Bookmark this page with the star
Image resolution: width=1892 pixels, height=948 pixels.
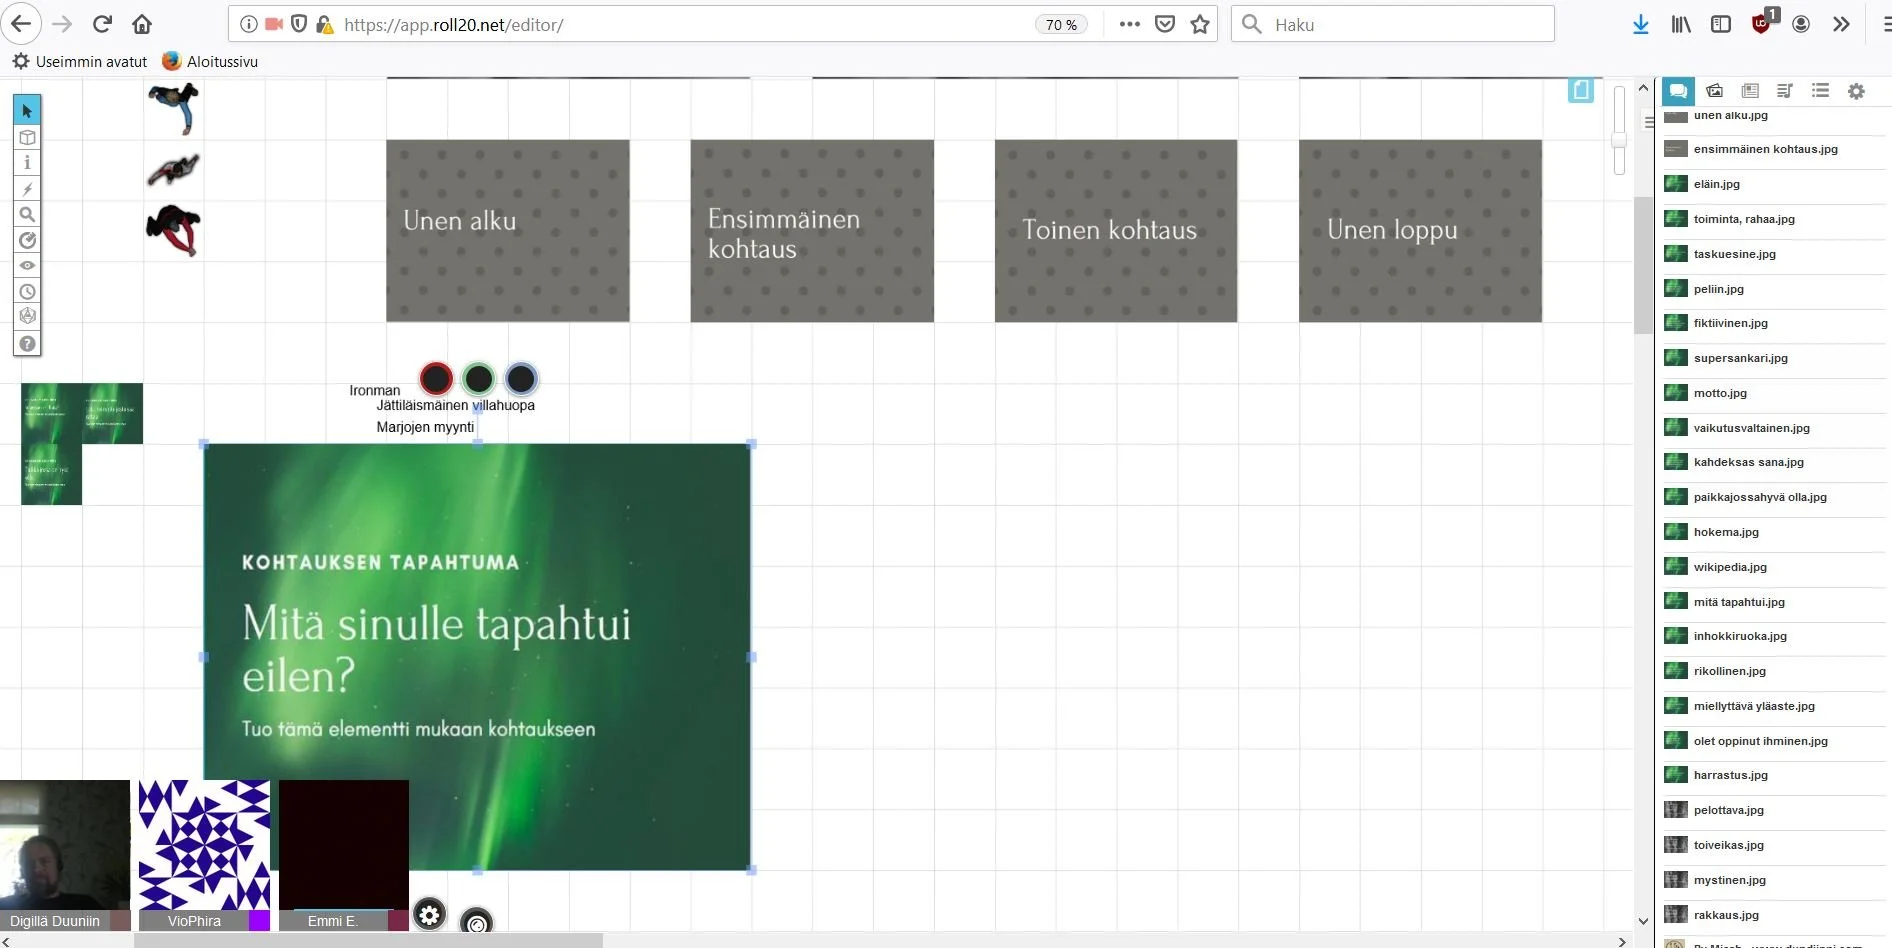(1200, 24)
